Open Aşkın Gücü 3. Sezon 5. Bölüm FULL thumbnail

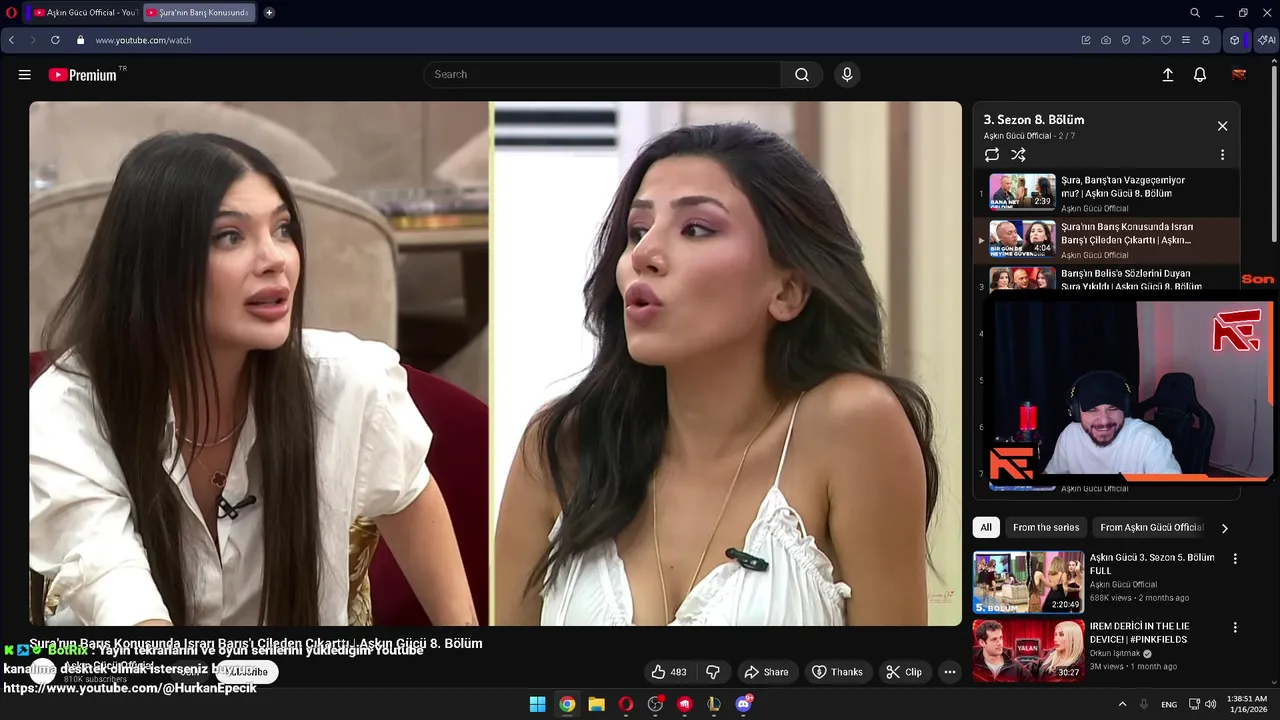coord(1029,582)
